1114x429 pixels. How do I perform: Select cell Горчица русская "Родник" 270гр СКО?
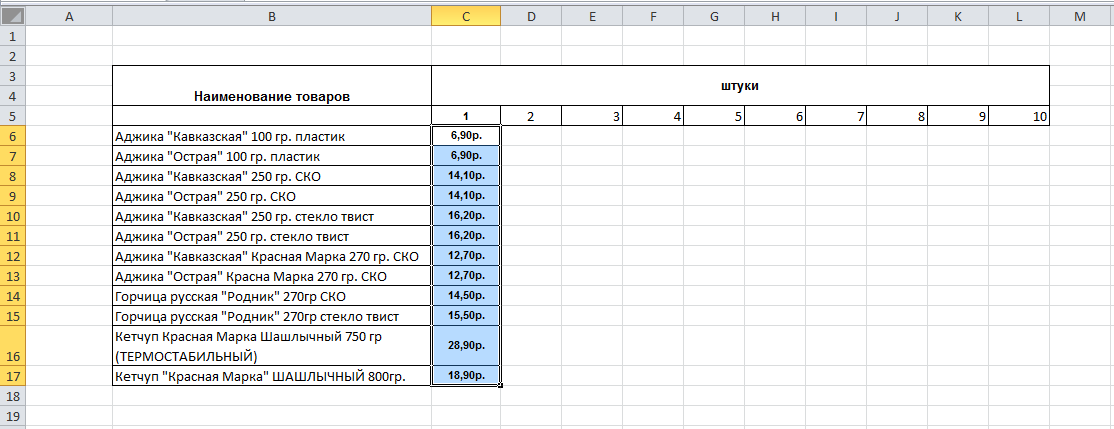click(x=272, y=296)
